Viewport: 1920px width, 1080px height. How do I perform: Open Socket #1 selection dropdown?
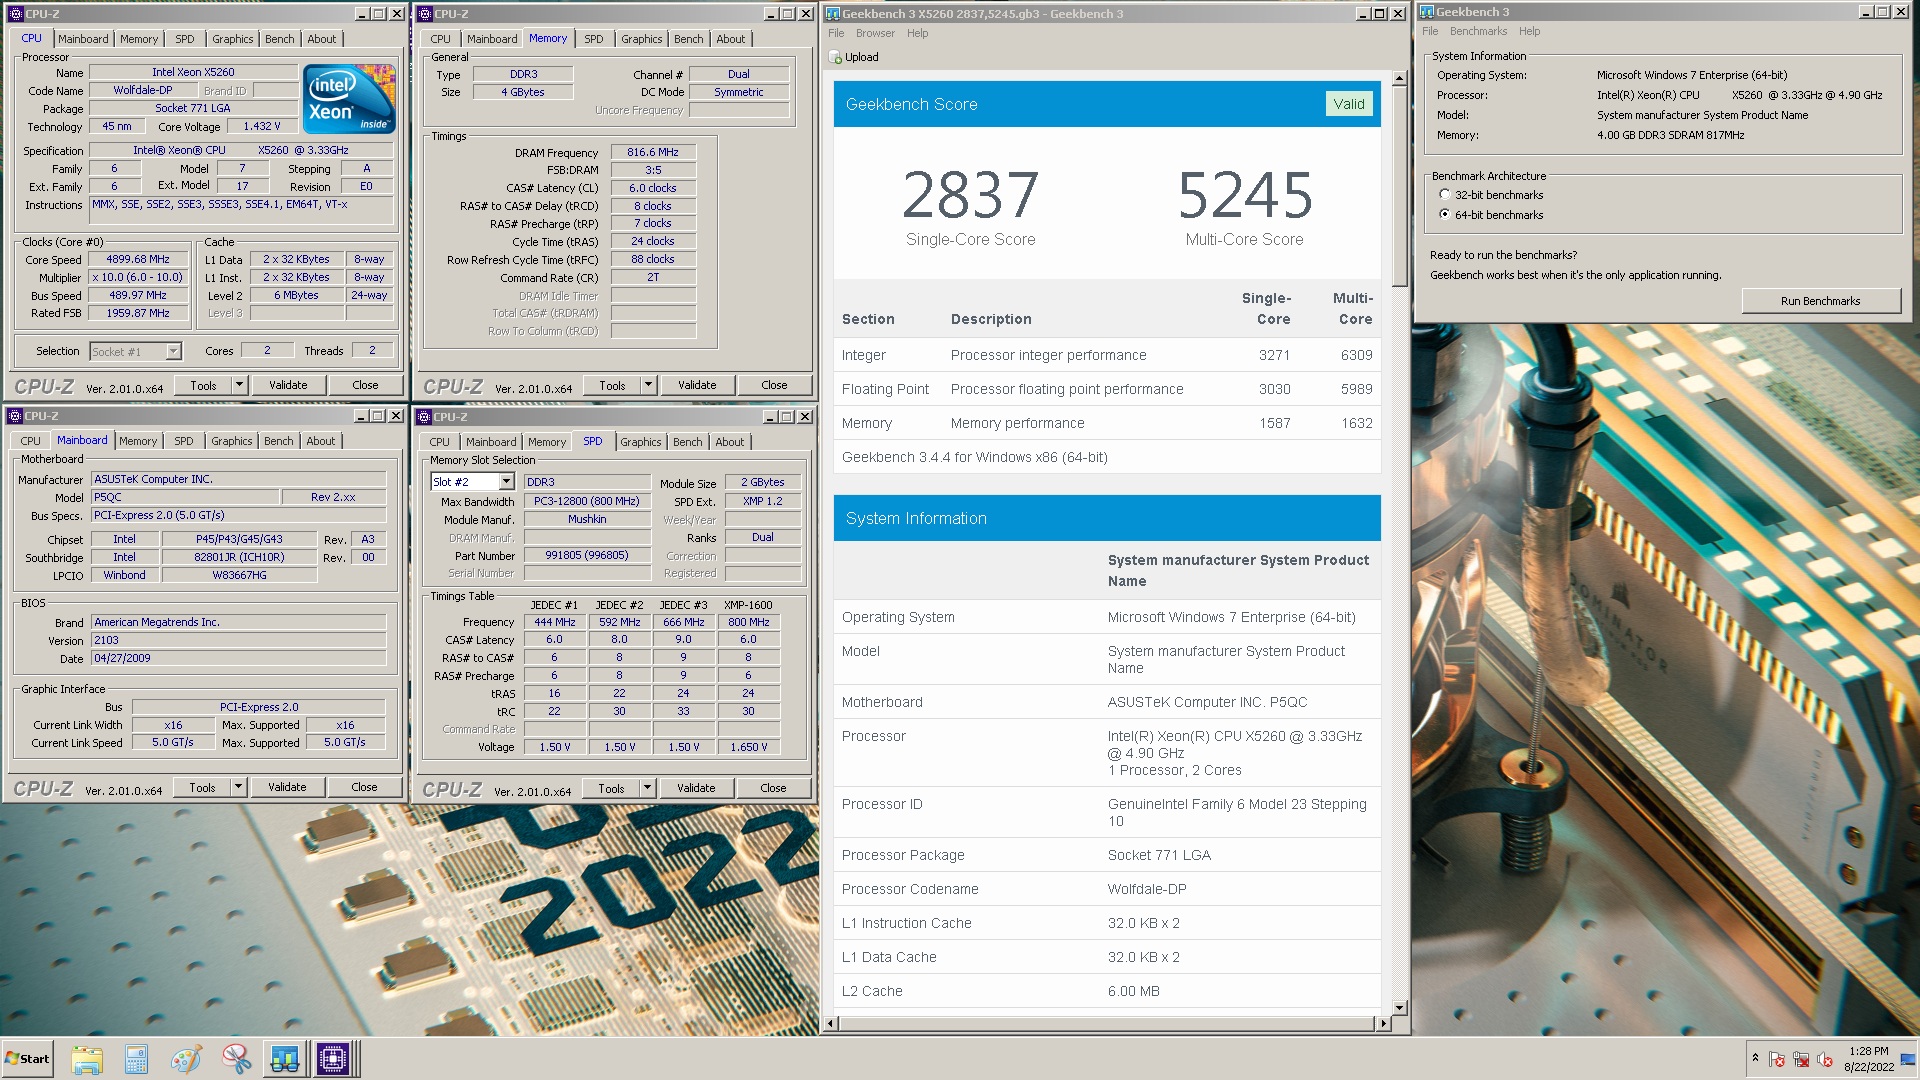point(173,351)
